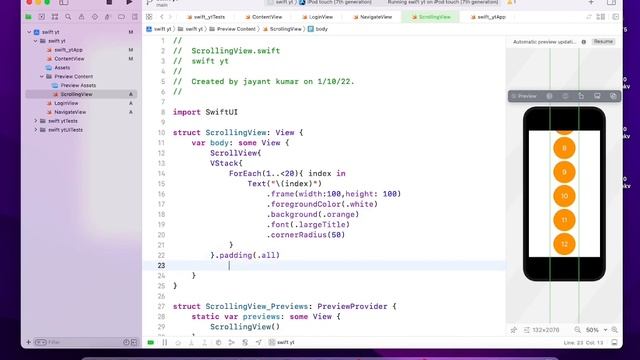The height and width of the screenshot is (360, 640).
Task: Toggle recent files filter clock icon
Action: [x=126, y=342]
